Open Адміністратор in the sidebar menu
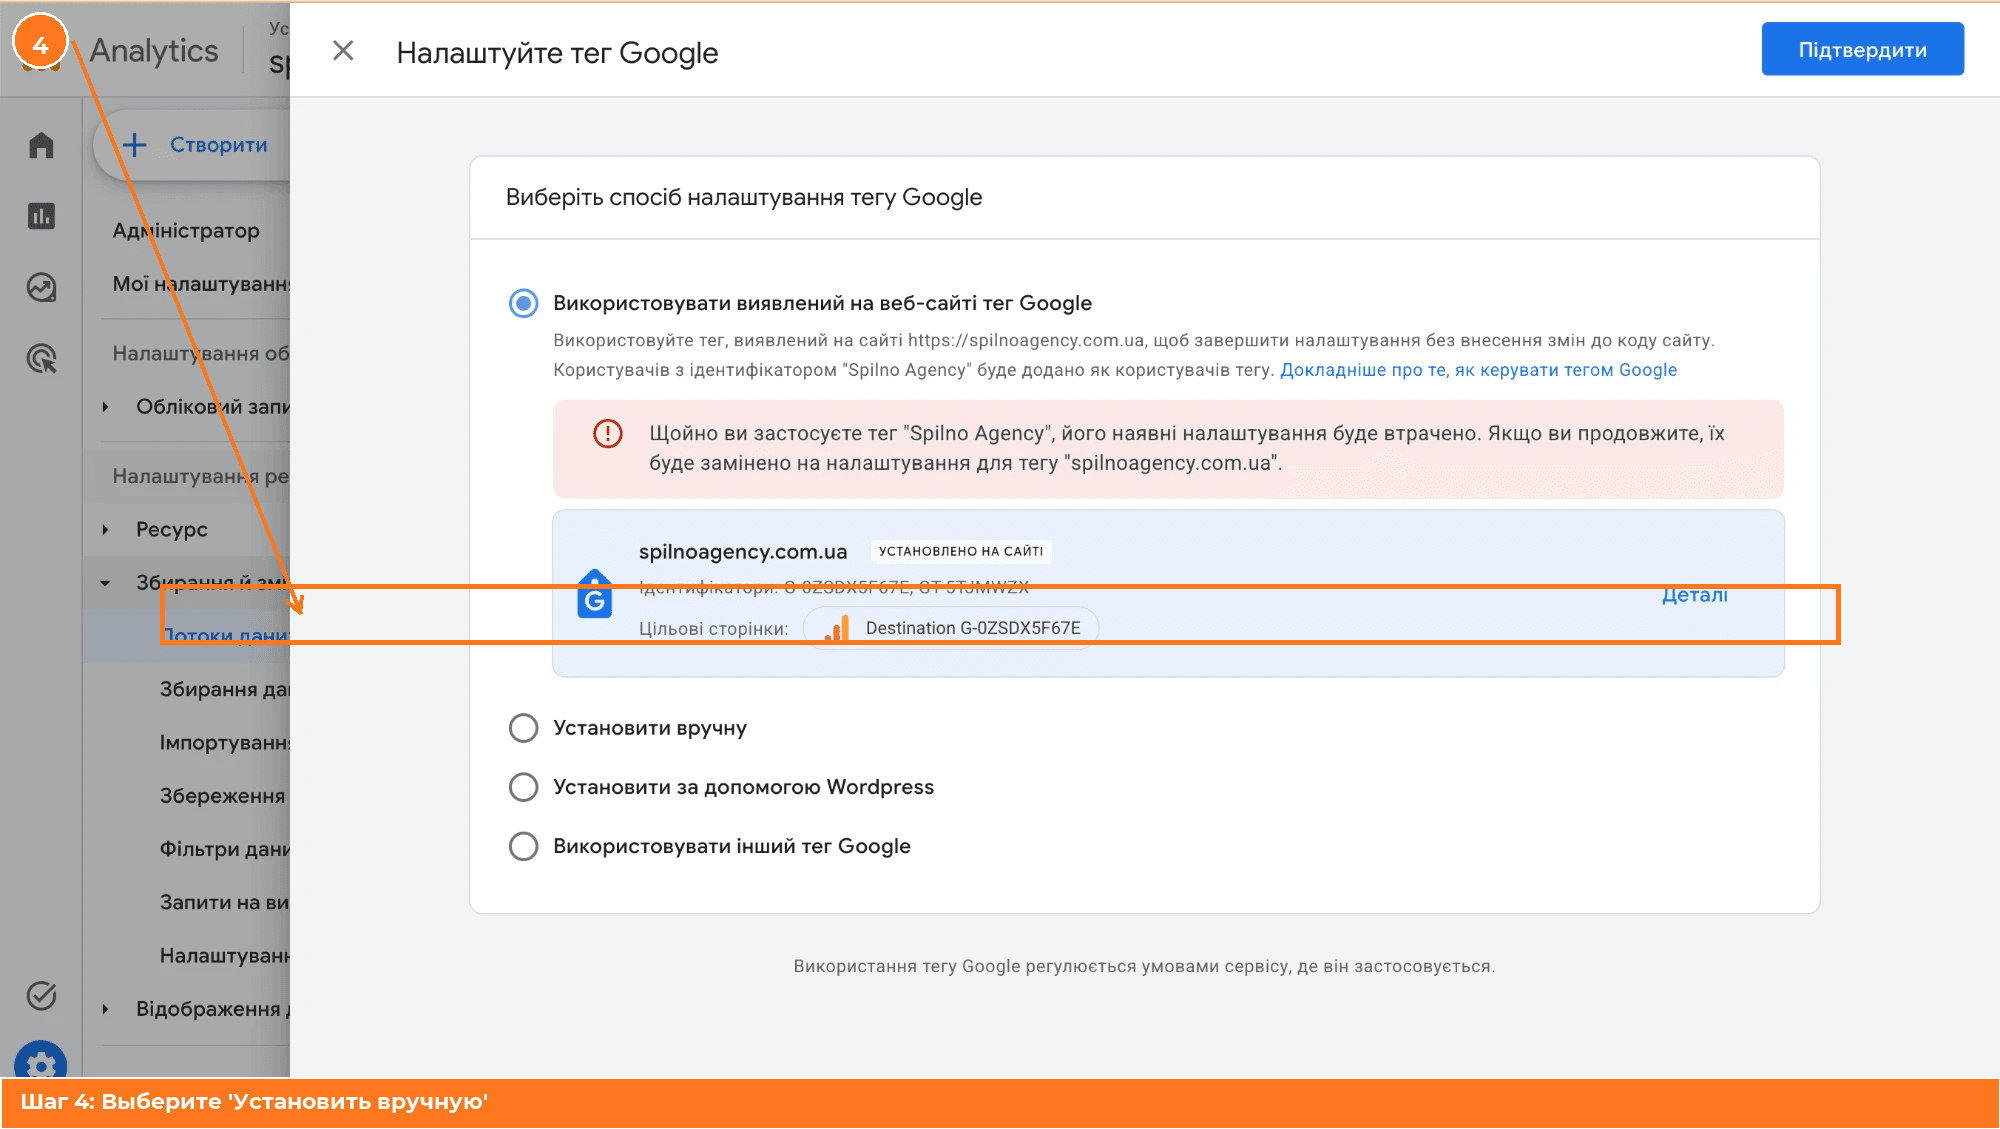The height and width of the screenshot is (1129, 2000). pos(186,231)
